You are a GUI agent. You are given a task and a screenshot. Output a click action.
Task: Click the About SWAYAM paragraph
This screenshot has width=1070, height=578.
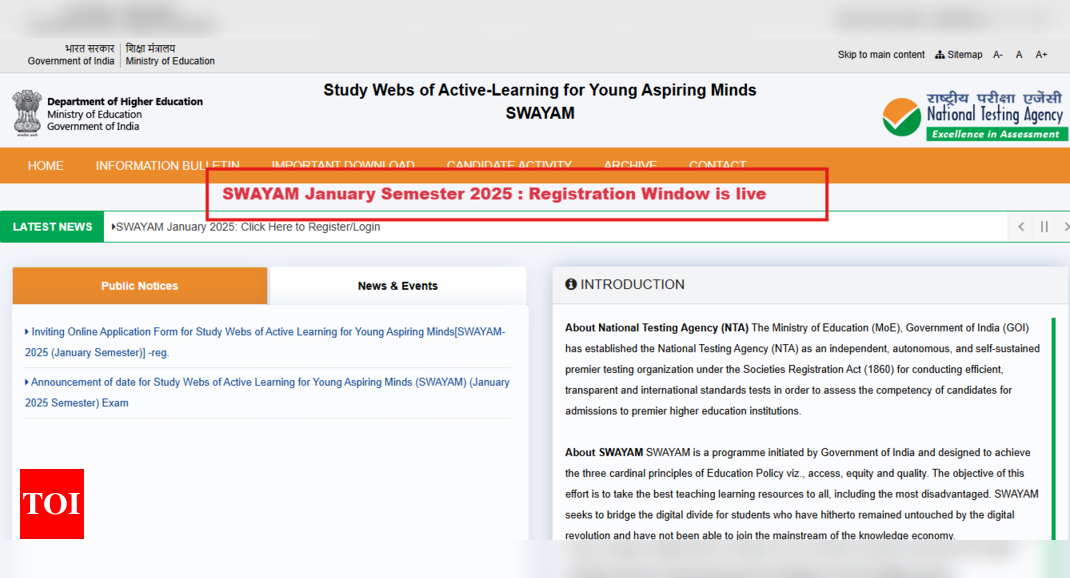pyautogui.click(x=802, y=494)
